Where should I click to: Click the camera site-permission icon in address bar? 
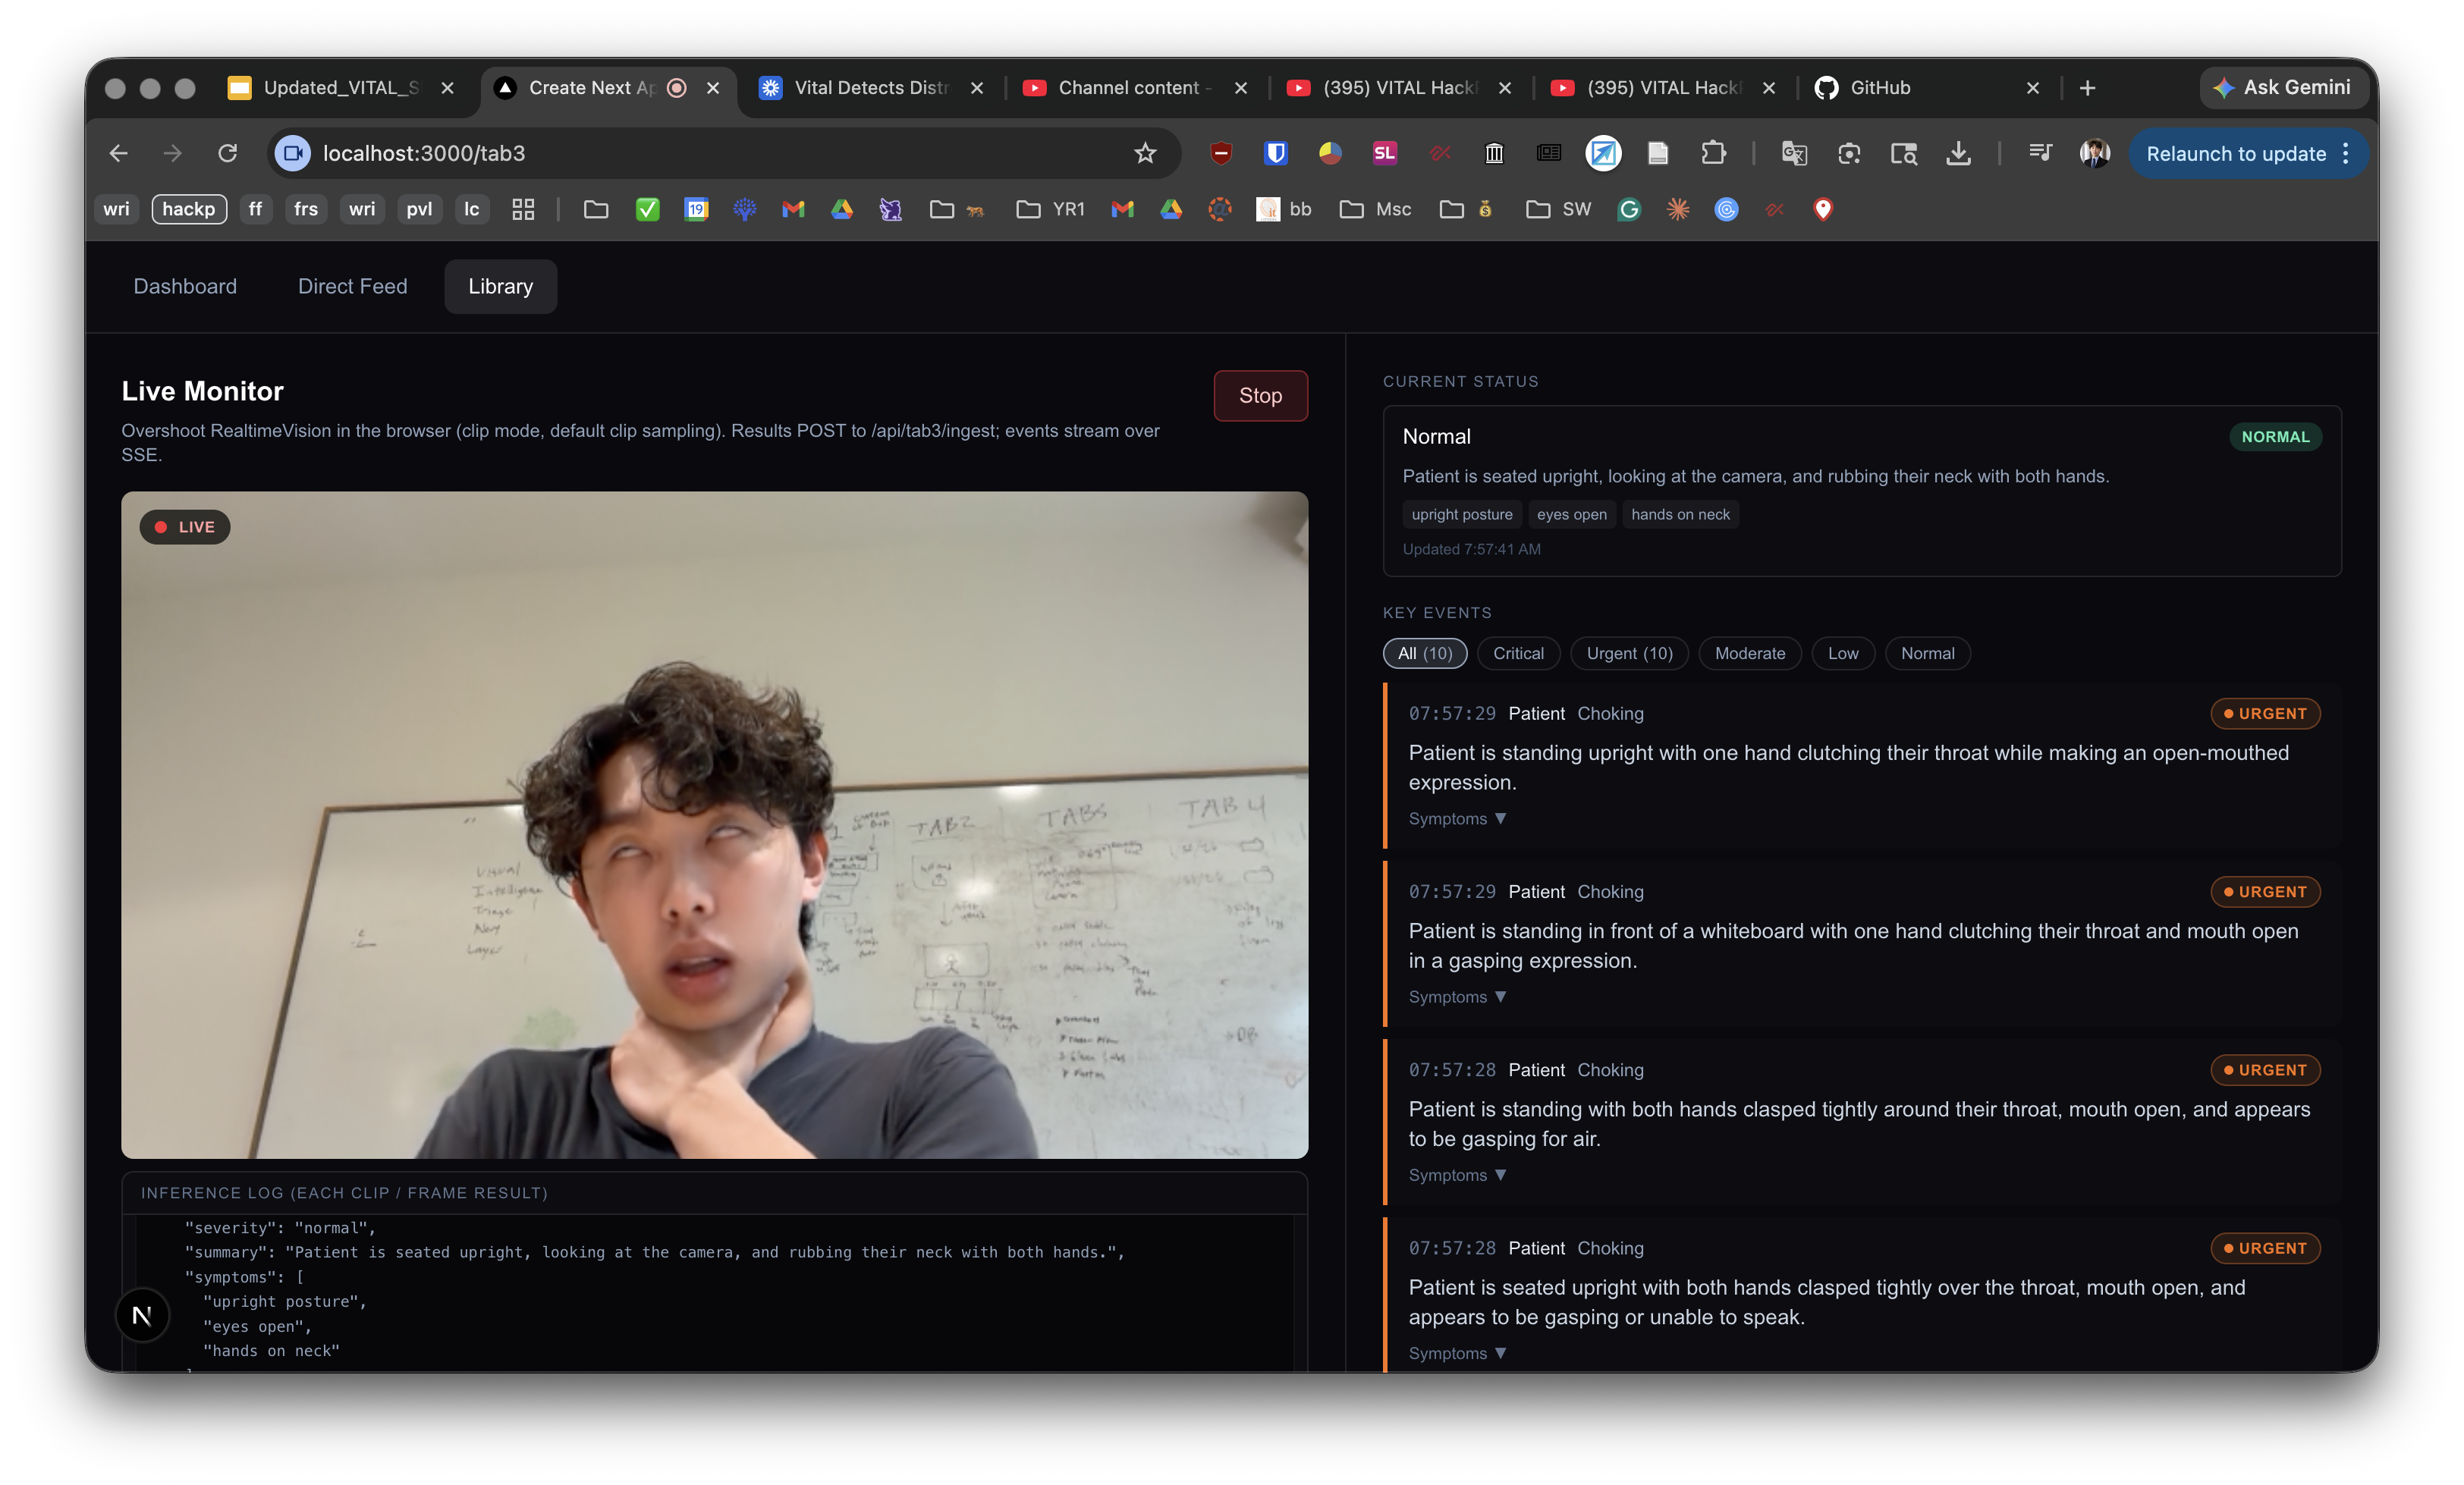[x=293, y=153]
